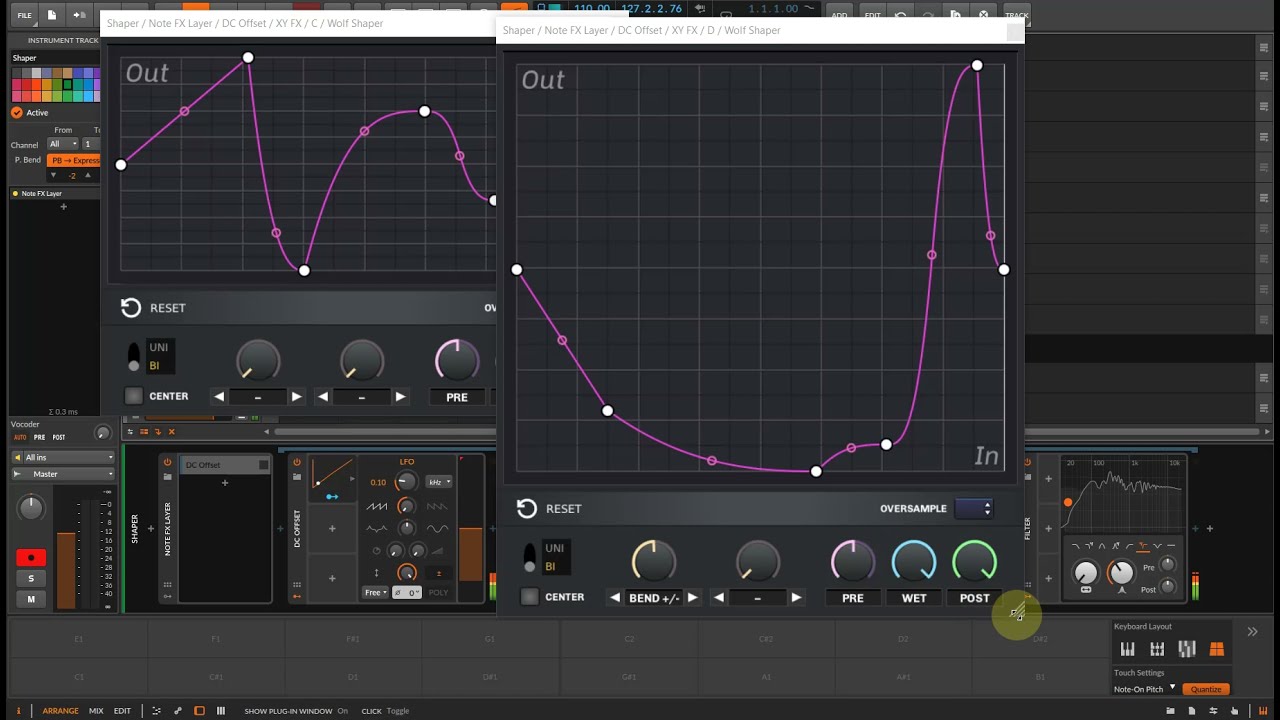Enable POLY mode on the LFO

tap(438, 592)
